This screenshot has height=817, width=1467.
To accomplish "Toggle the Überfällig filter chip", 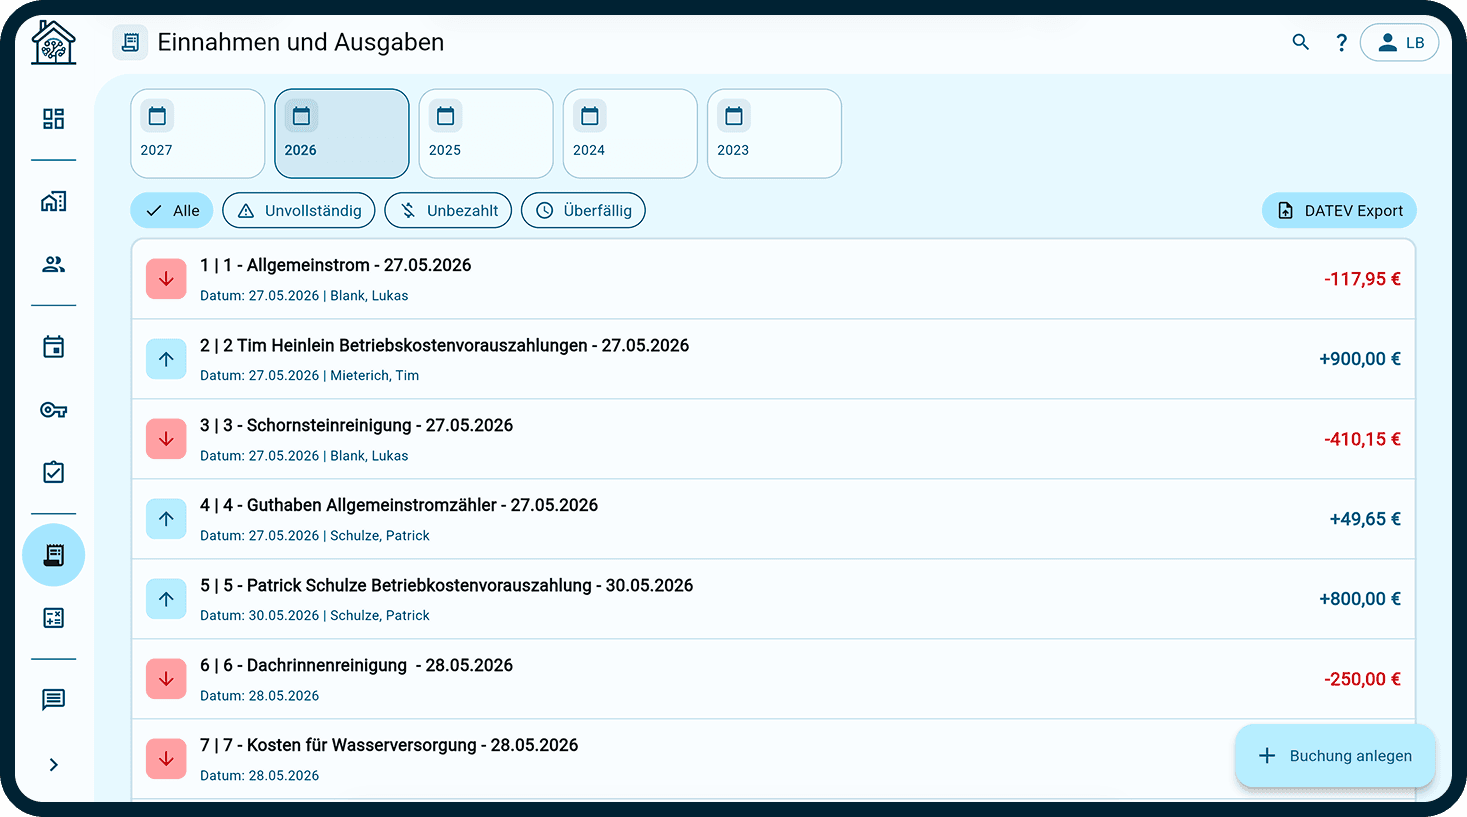I will click(583, 211).
